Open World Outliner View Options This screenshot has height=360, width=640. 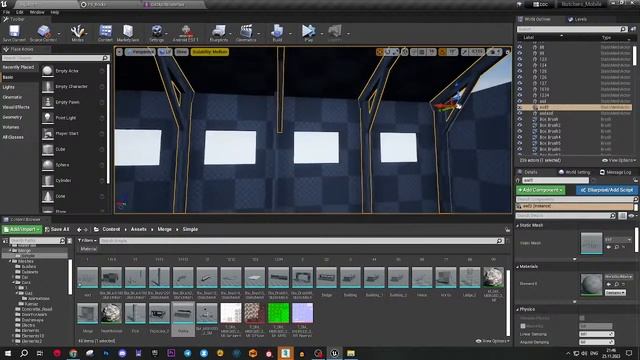coord(619,160)
